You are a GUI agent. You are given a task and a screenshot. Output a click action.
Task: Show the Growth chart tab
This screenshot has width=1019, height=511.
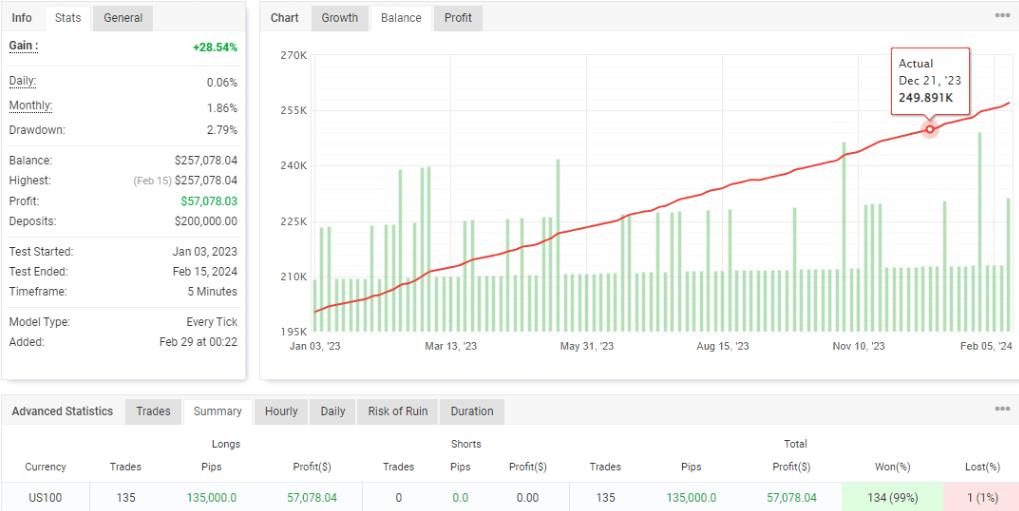coord(340,18)
